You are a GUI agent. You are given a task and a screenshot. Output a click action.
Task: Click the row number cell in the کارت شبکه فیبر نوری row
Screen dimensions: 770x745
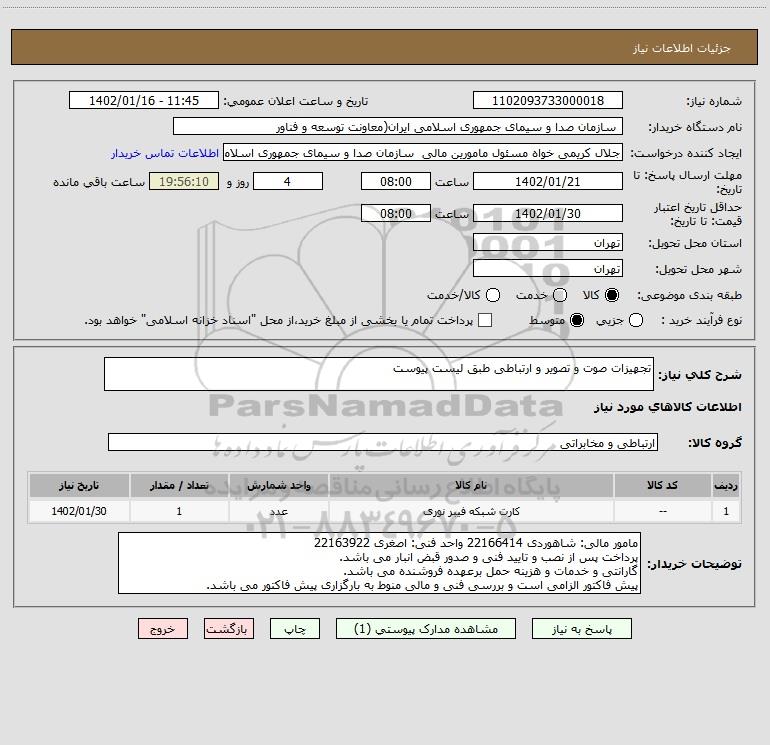(726, 511)
